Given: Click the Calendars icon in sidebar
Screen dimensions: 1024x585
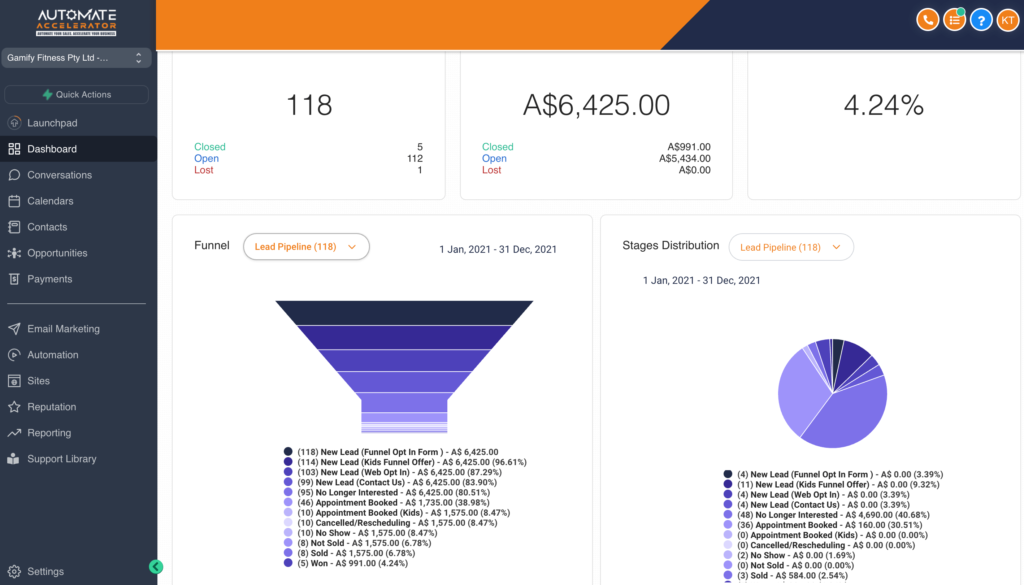Looking at the screenshot, I should click(x=14, y=201).
